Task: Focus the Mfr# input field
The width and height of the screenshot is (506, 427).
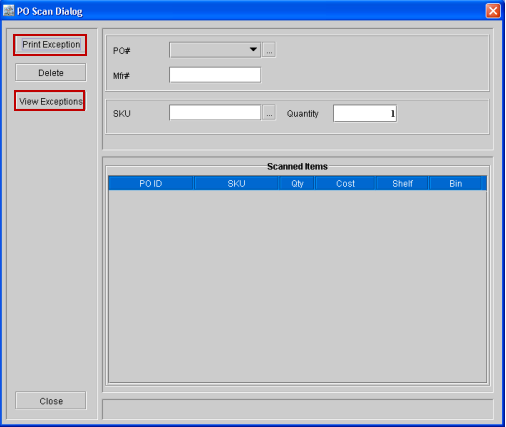Action: pyautogui.click(x=215, y=75)
